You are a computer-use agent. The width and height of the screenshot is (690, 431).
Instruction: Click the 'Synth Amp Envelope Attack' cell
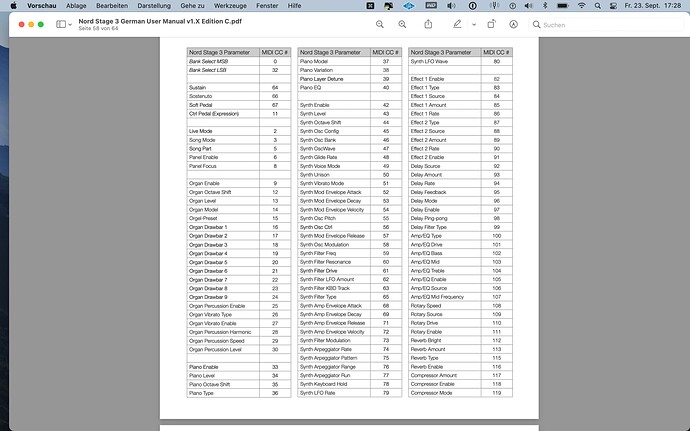(334, 306)
